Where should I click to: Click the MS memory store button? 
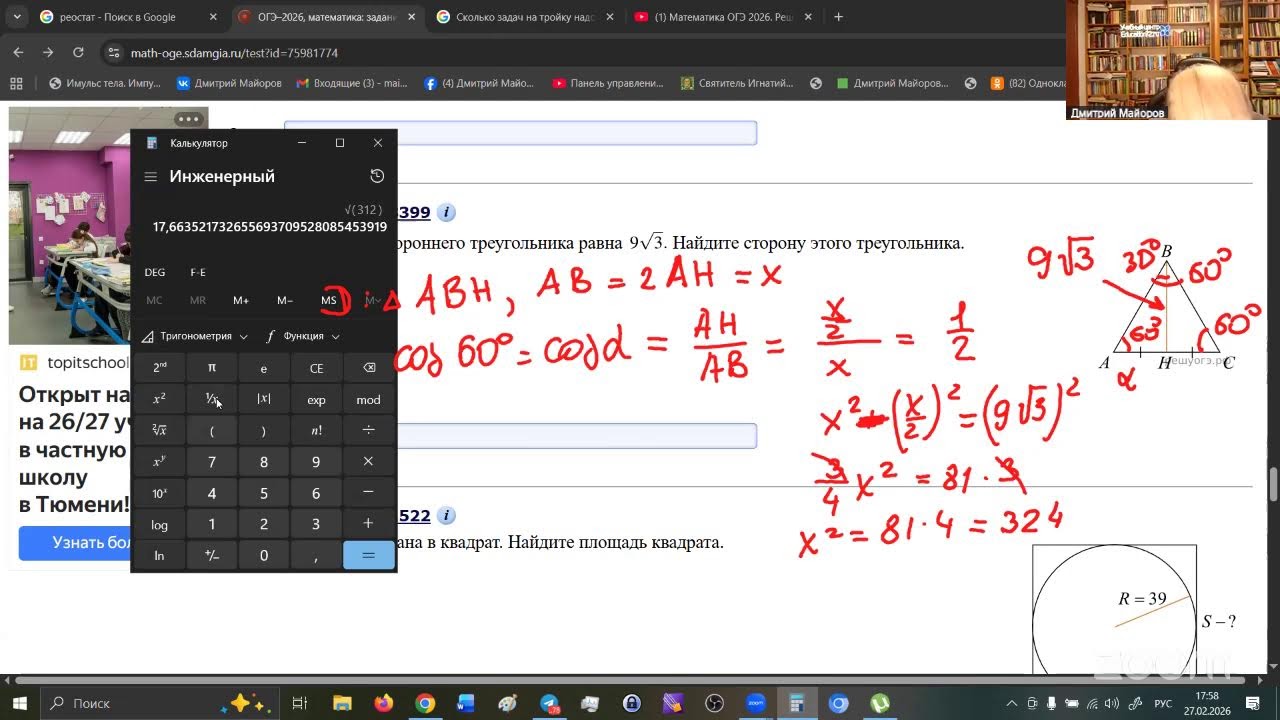tap(329, 300)
